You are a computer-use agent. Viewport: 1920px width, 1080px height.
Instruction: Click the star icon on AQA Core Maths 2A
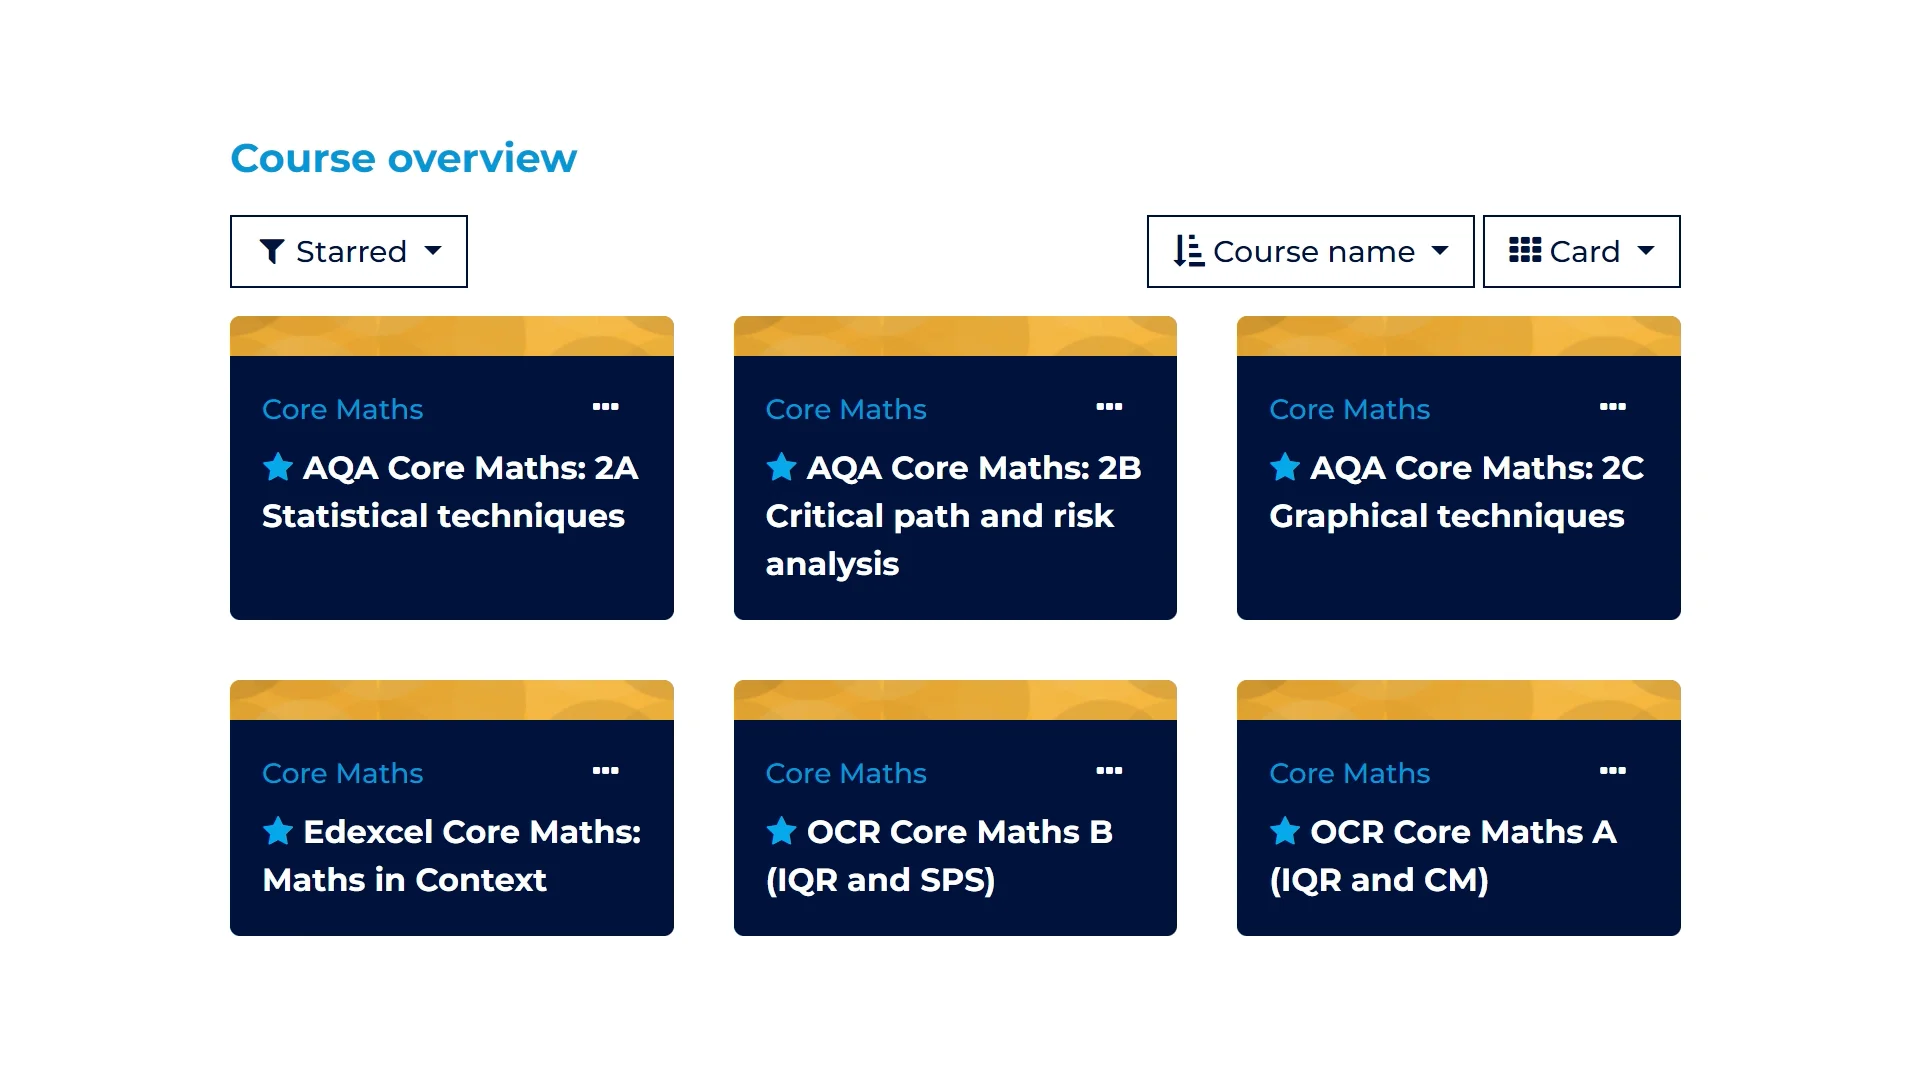point(278,467)
